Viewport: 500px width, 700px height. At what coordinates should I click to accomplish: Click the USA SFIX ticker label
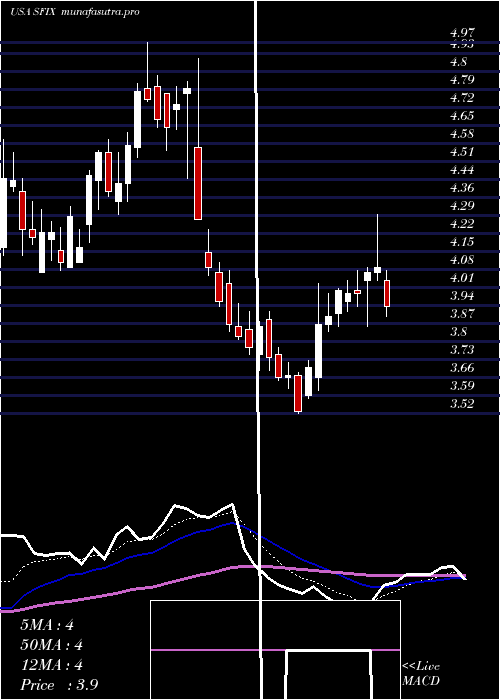(33, 12)
